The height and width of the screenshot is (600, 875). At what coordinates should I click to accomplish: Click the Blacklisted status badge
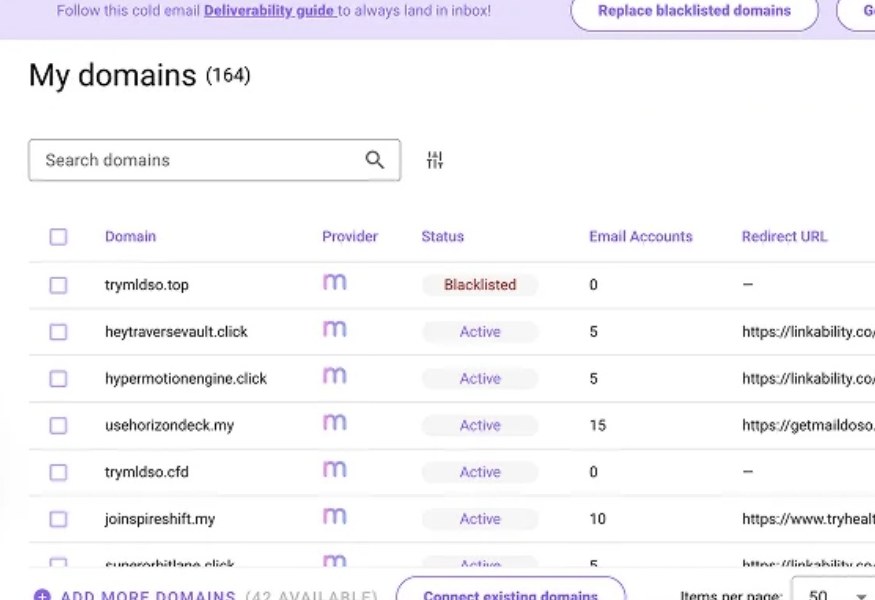(480, 285)
